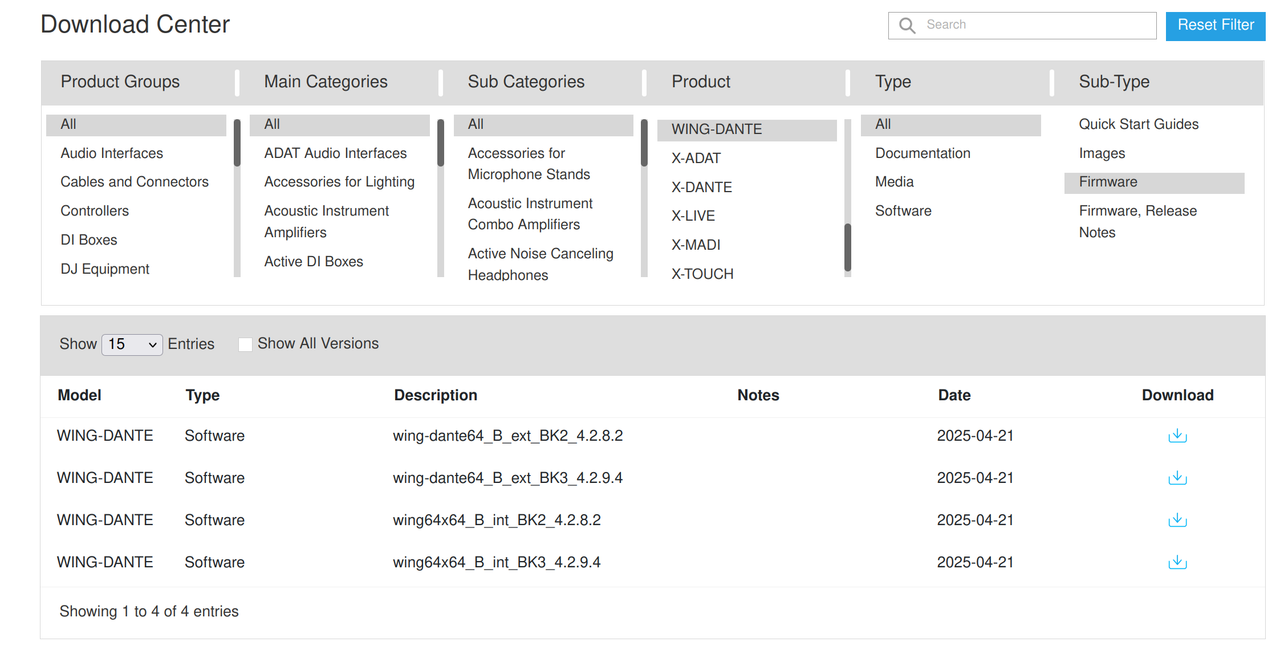This screenshot has height=662, width=1280.
Task: Sort table by Type column header
Action: [202, 396]
